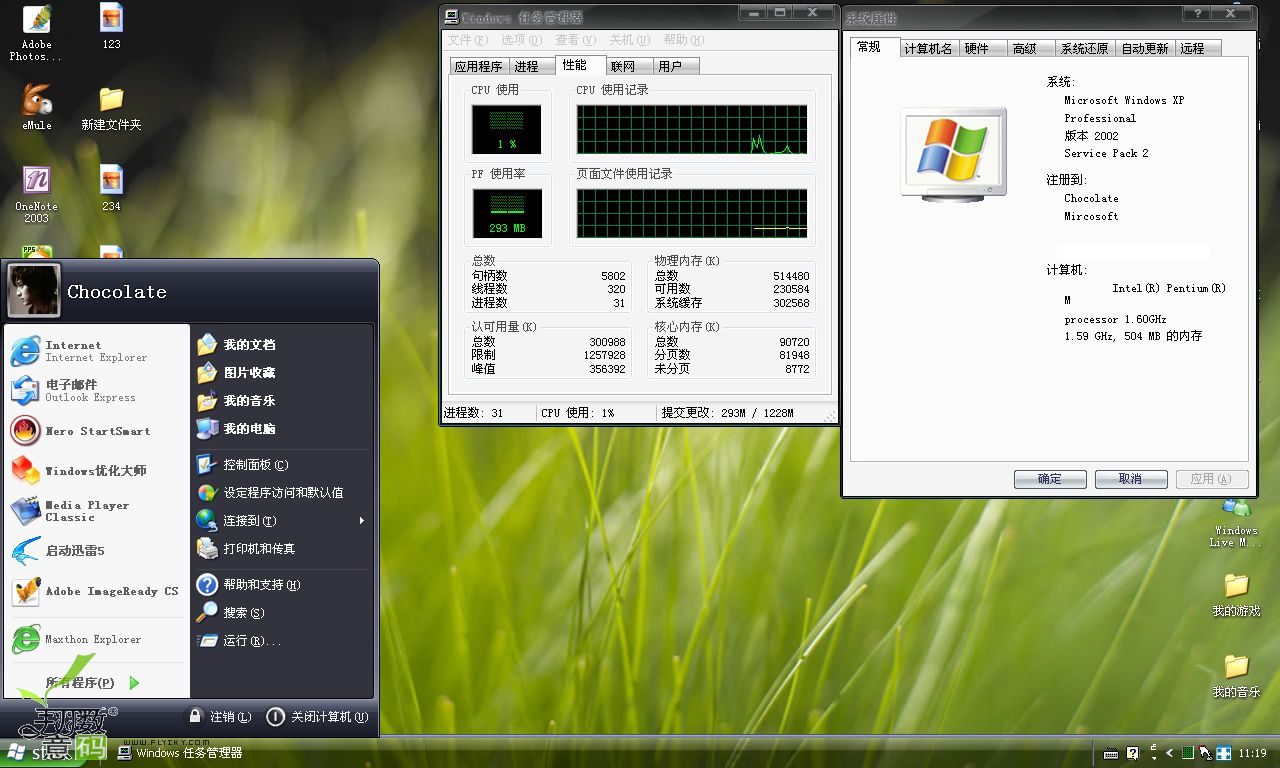Open 我的文档 in Start menu
Screen dimensions: 1280x768
pos(282,345)
